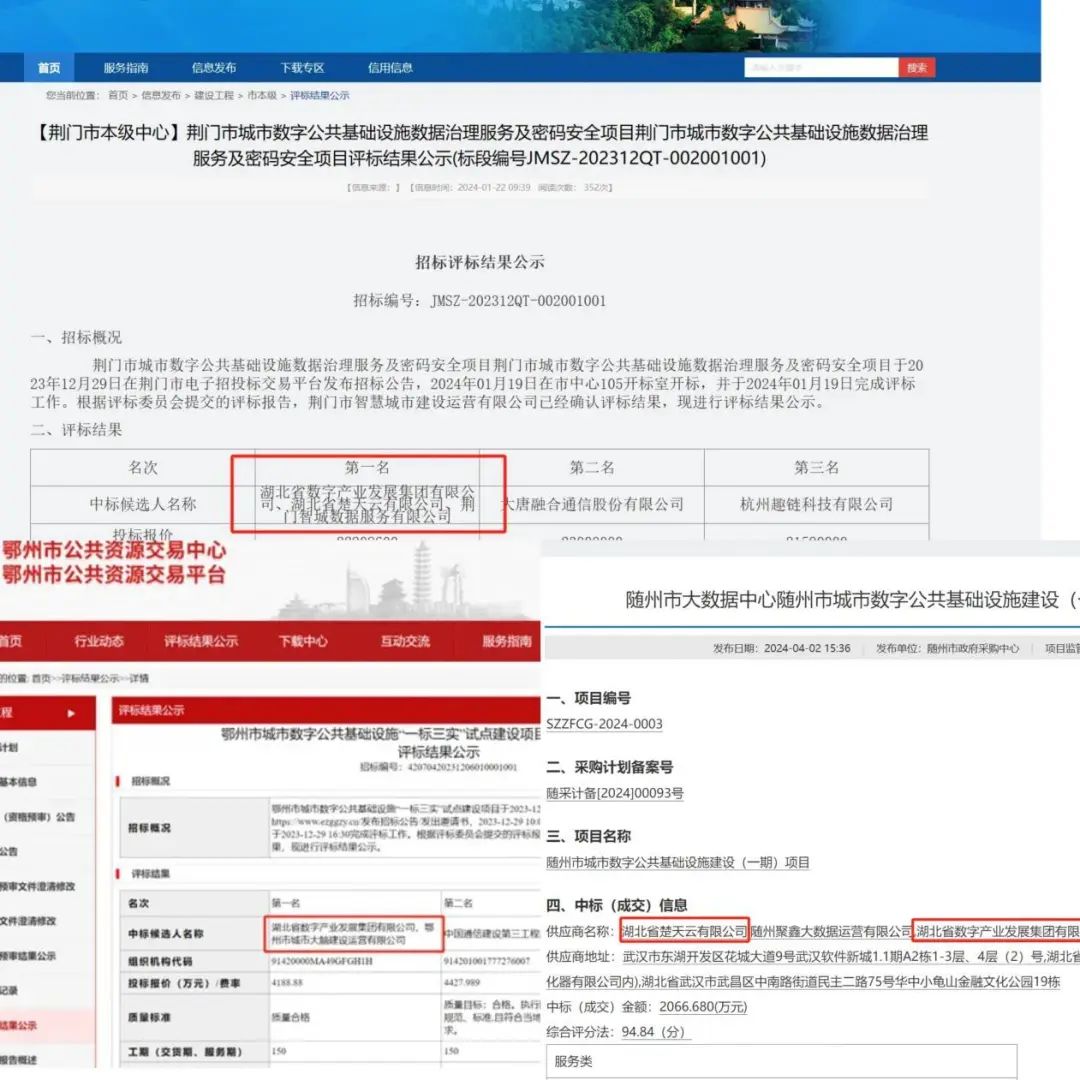Viewport: 1080px width, 1080px height.
Task: Click the 服务类 box on Suizhou page
Action: tap(782, 1061)
